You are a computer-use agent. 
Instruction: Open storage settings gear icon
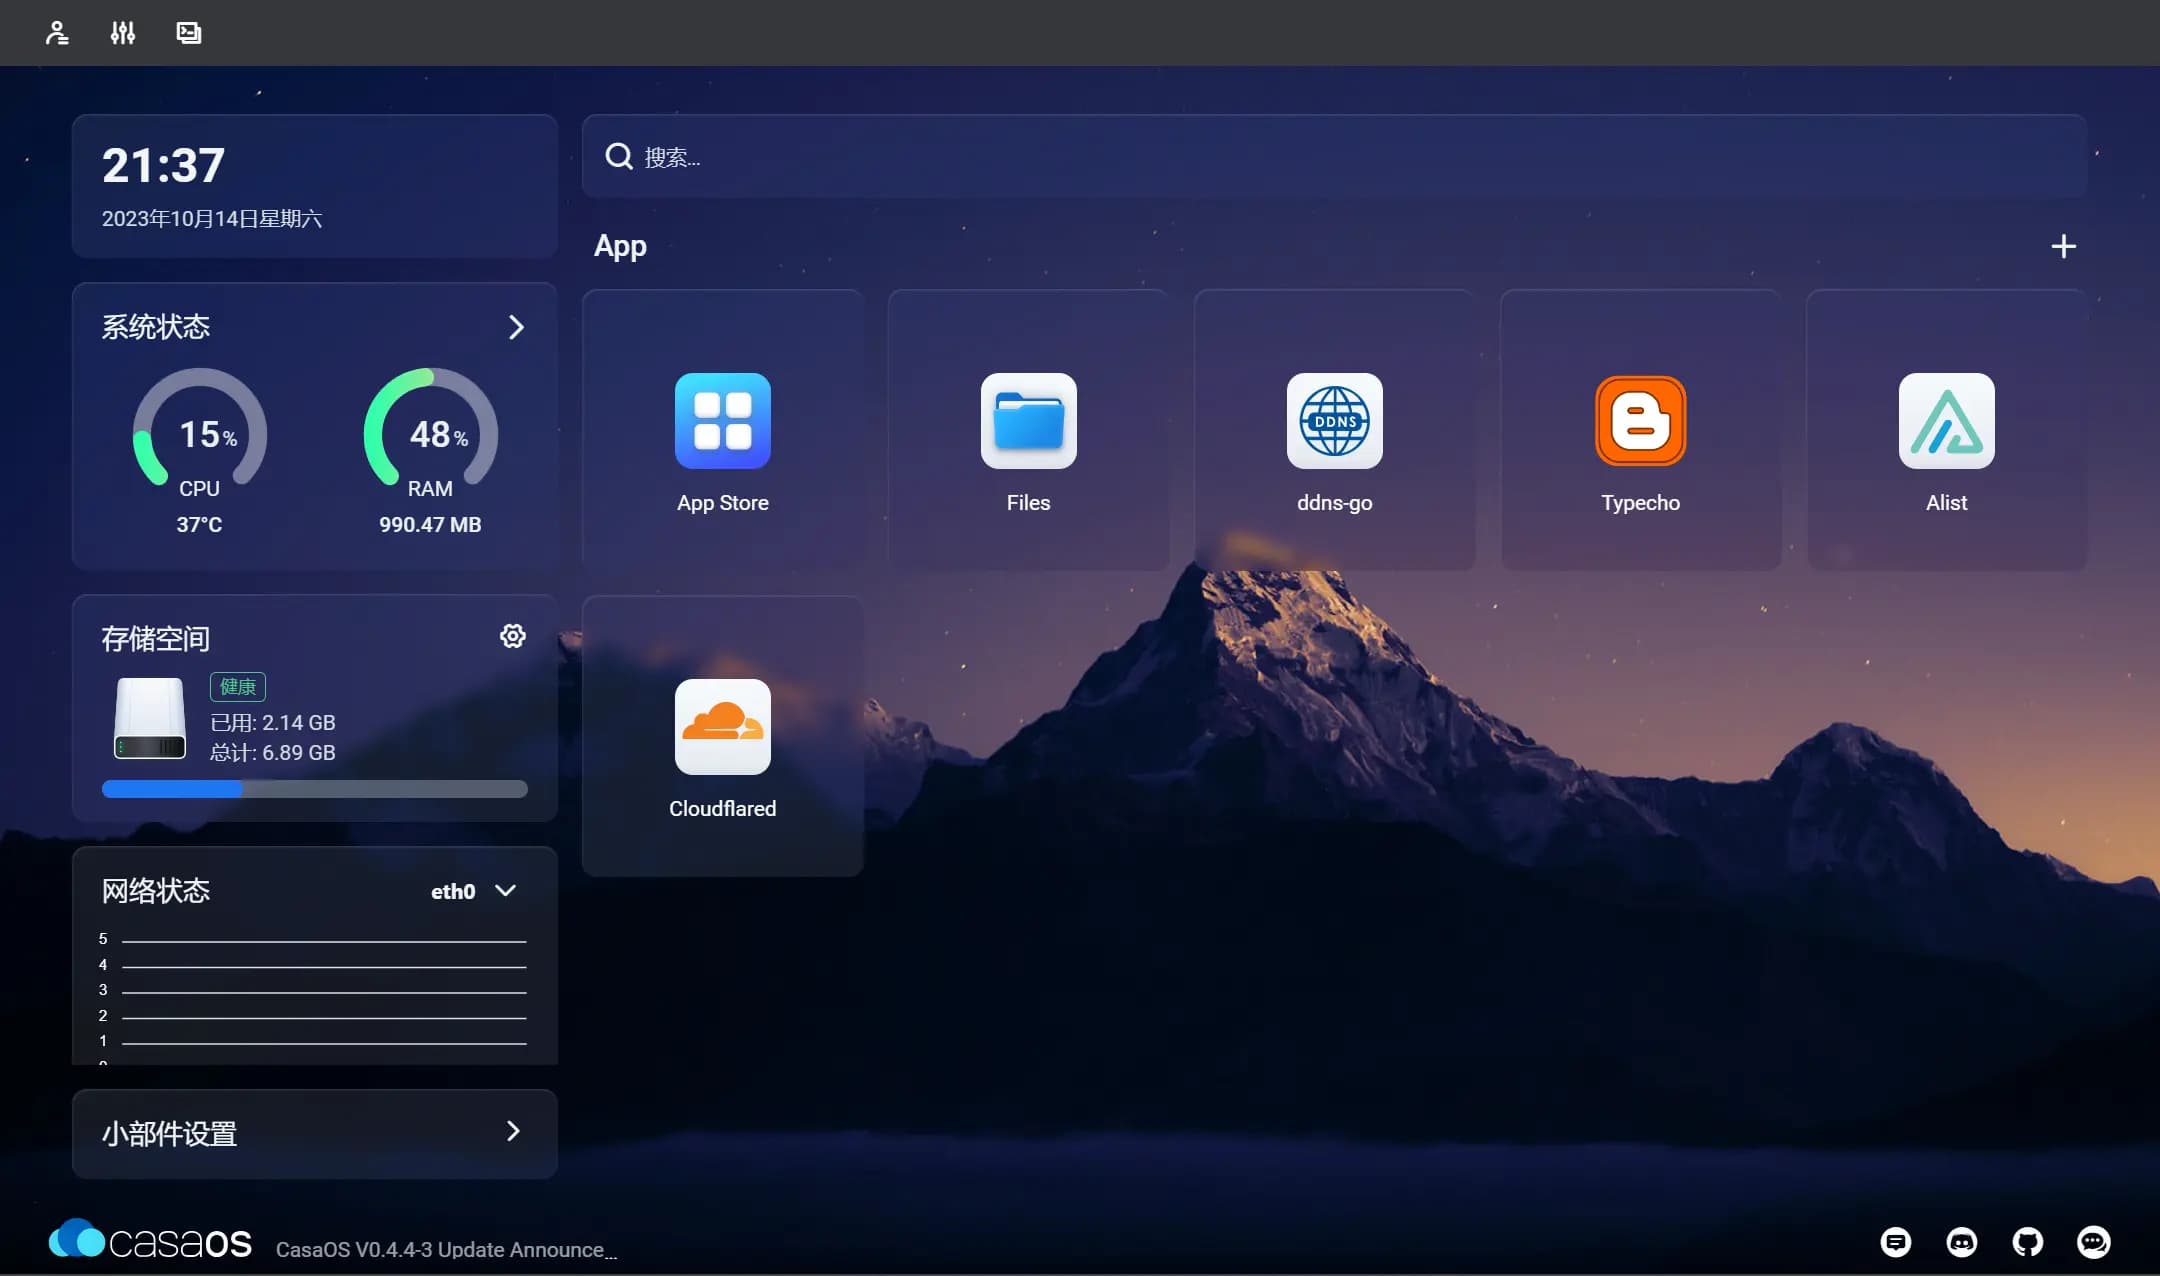(x=513, y=636)
